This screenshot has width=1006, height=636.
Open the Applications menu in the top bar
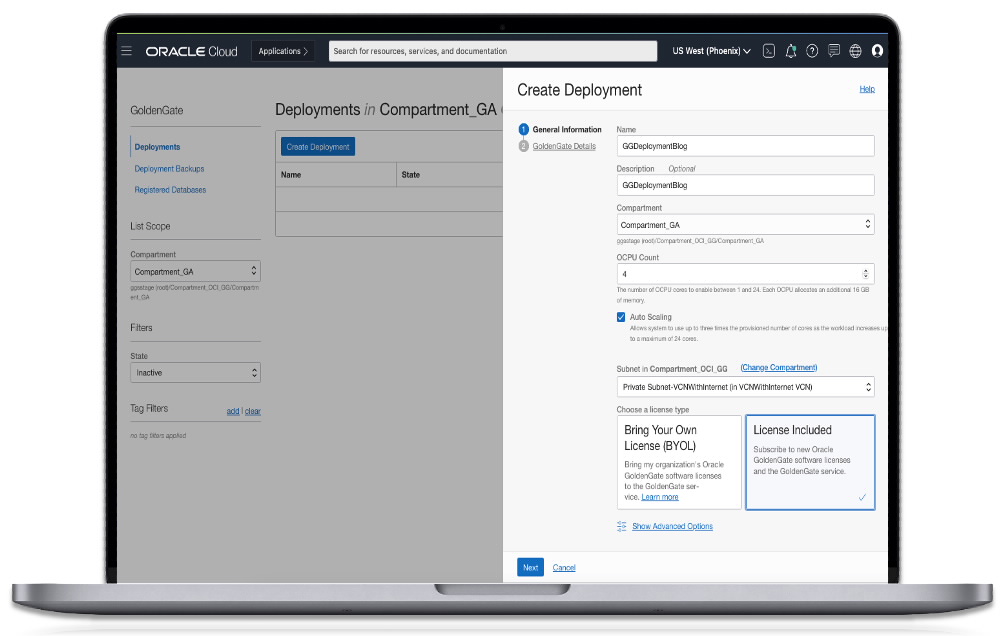(283, 50)
